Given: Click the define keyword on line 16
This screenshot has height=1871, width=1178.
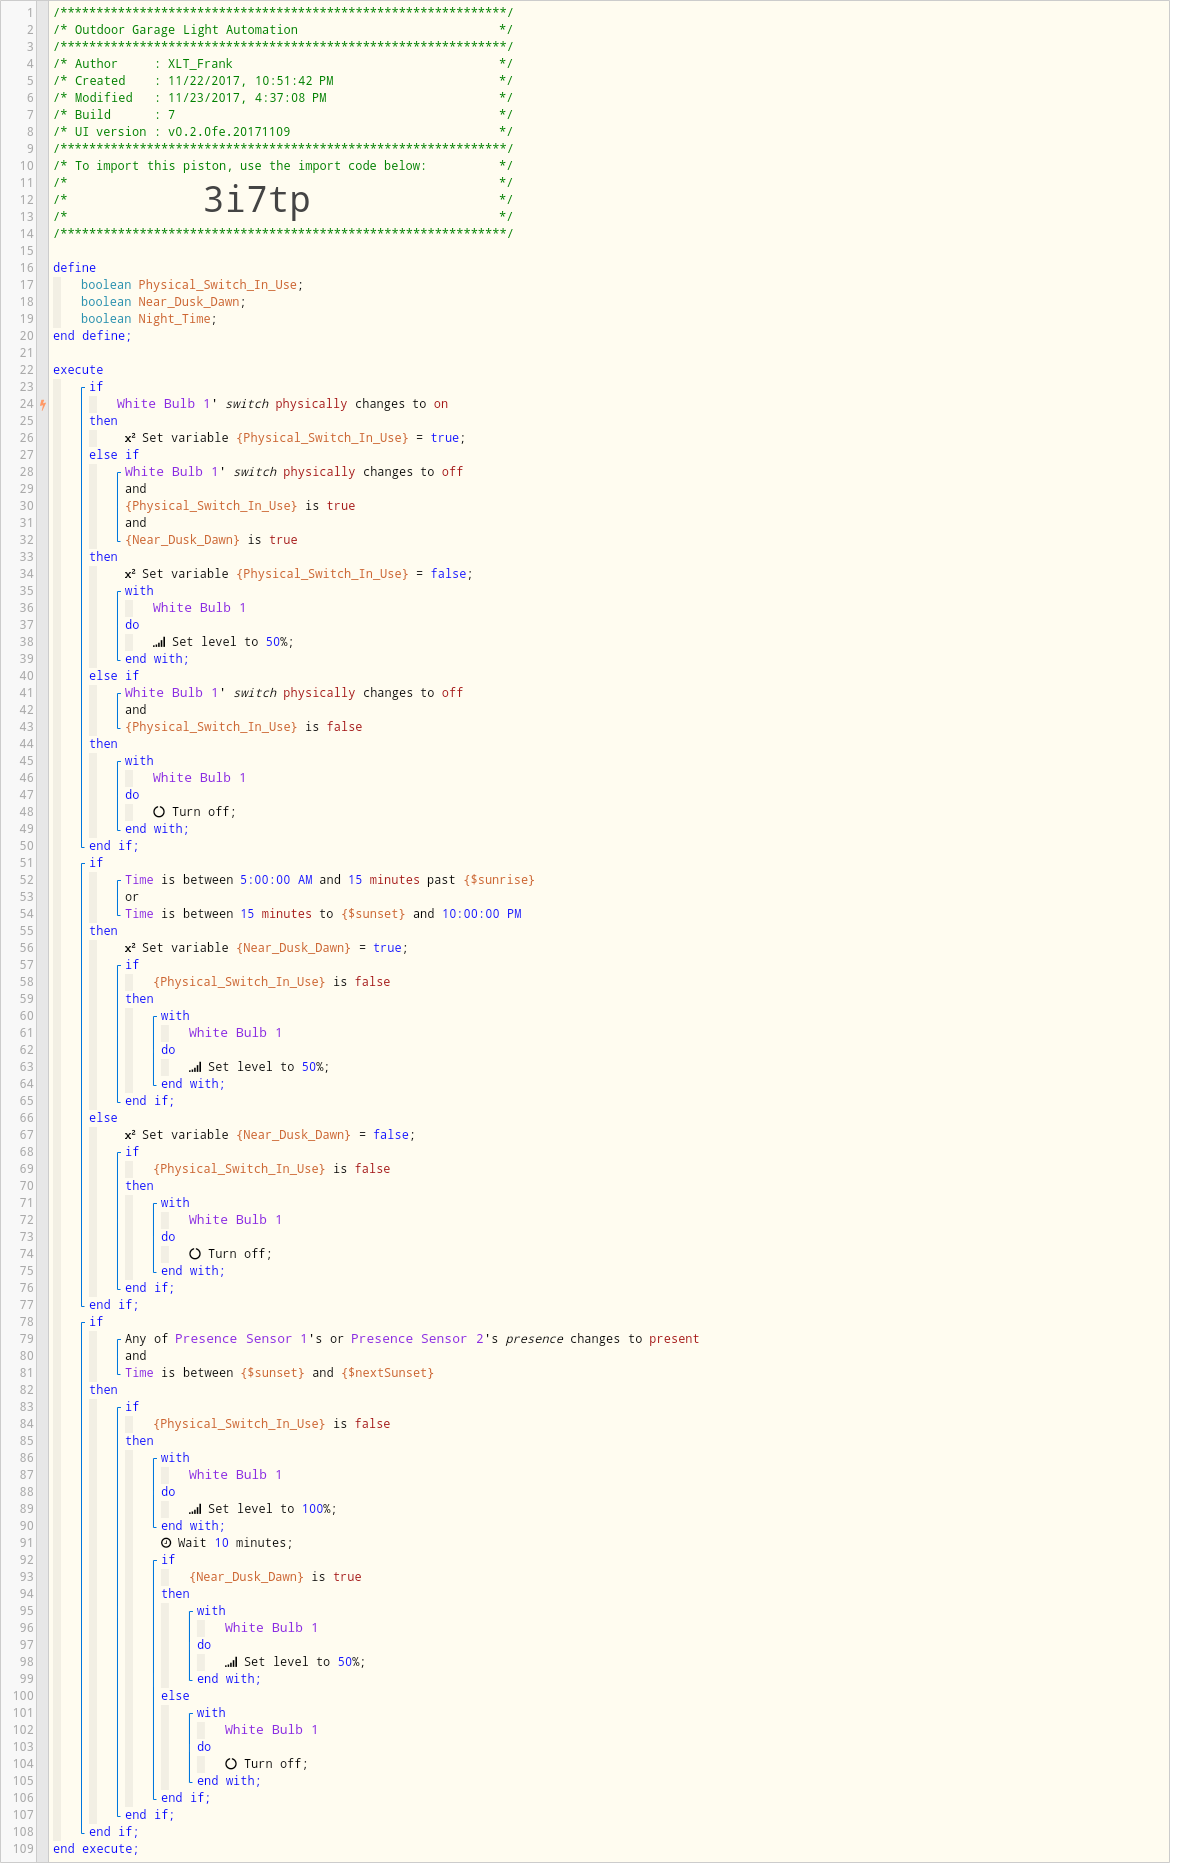Looking at the screenshot, I should (75, 268).
